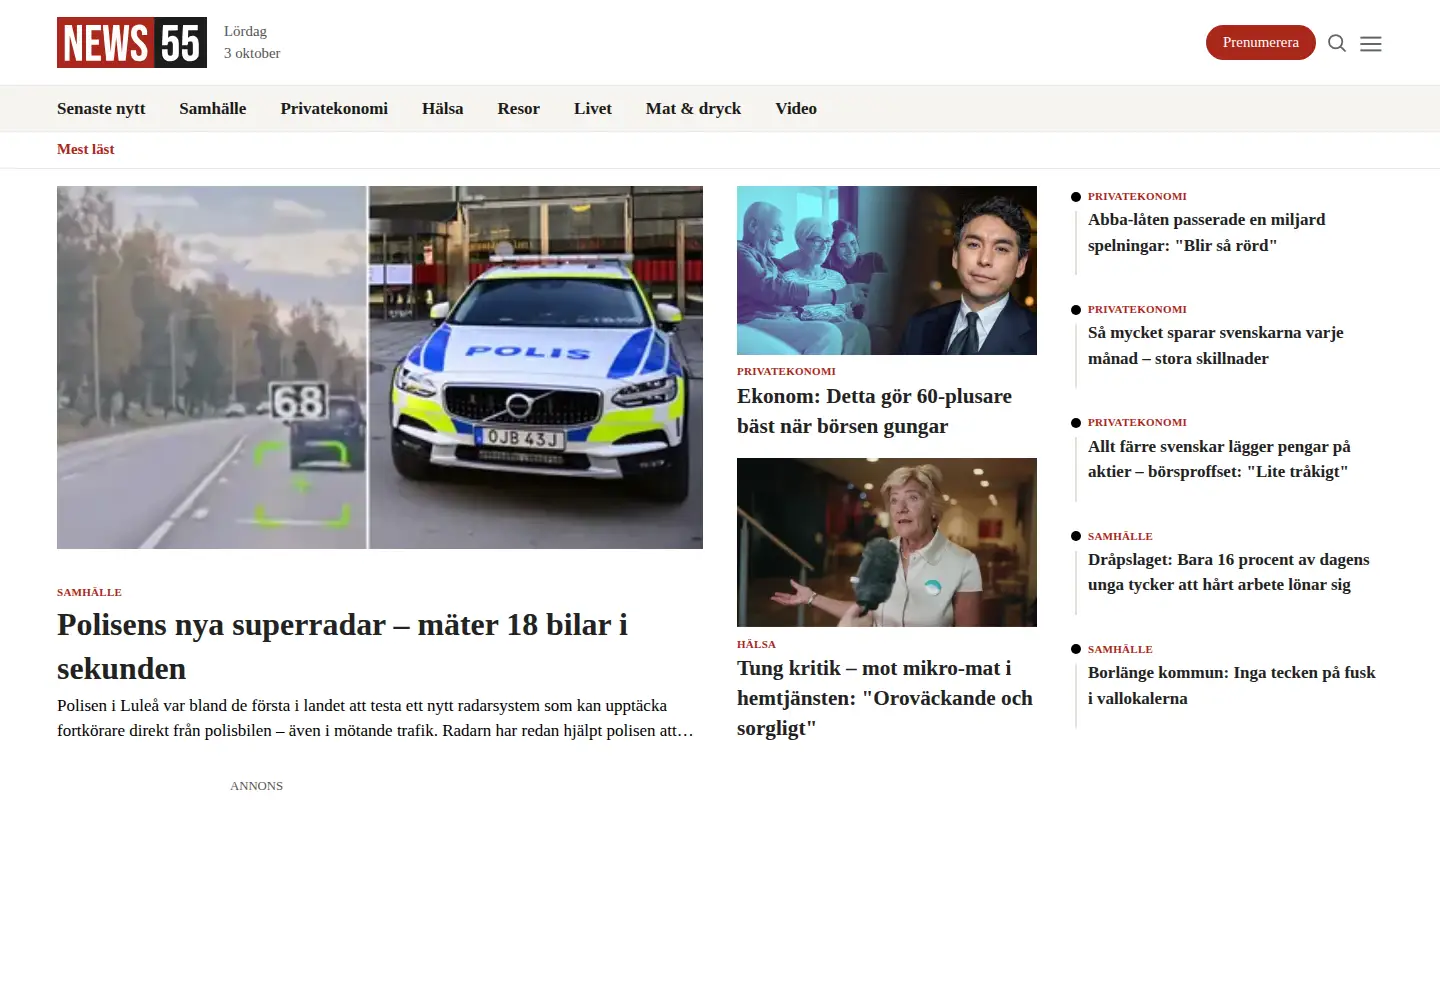The height and width of the screenshot is (1000, 1440).
Task: Open the search magnifier icon
Action: pyautogui.click(x=1337, y=43)
